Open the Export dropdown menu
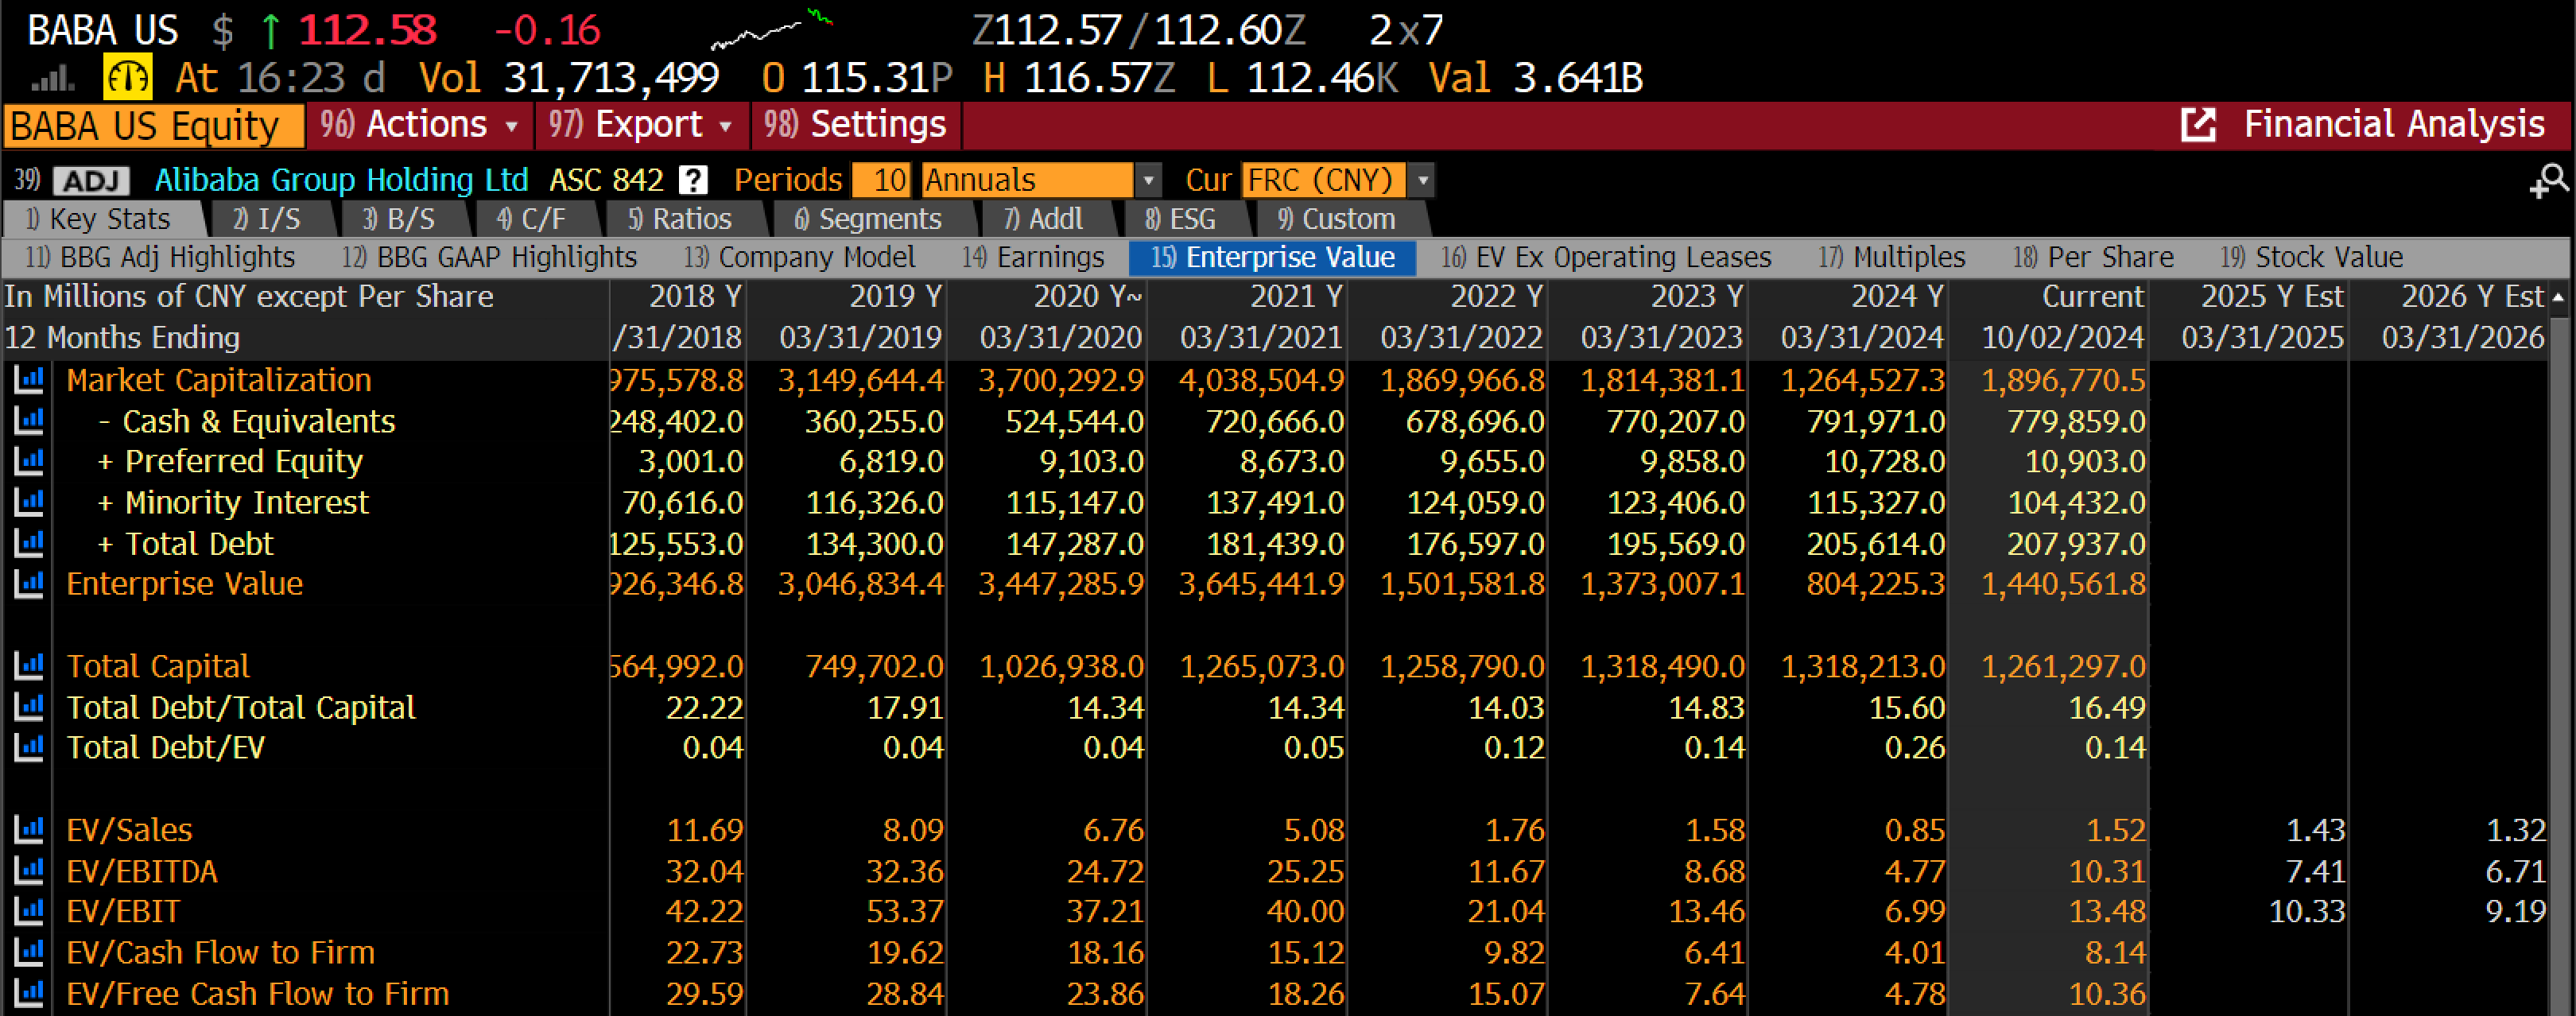This screenshot has height=1016, width=2576. tap(642, 126)
